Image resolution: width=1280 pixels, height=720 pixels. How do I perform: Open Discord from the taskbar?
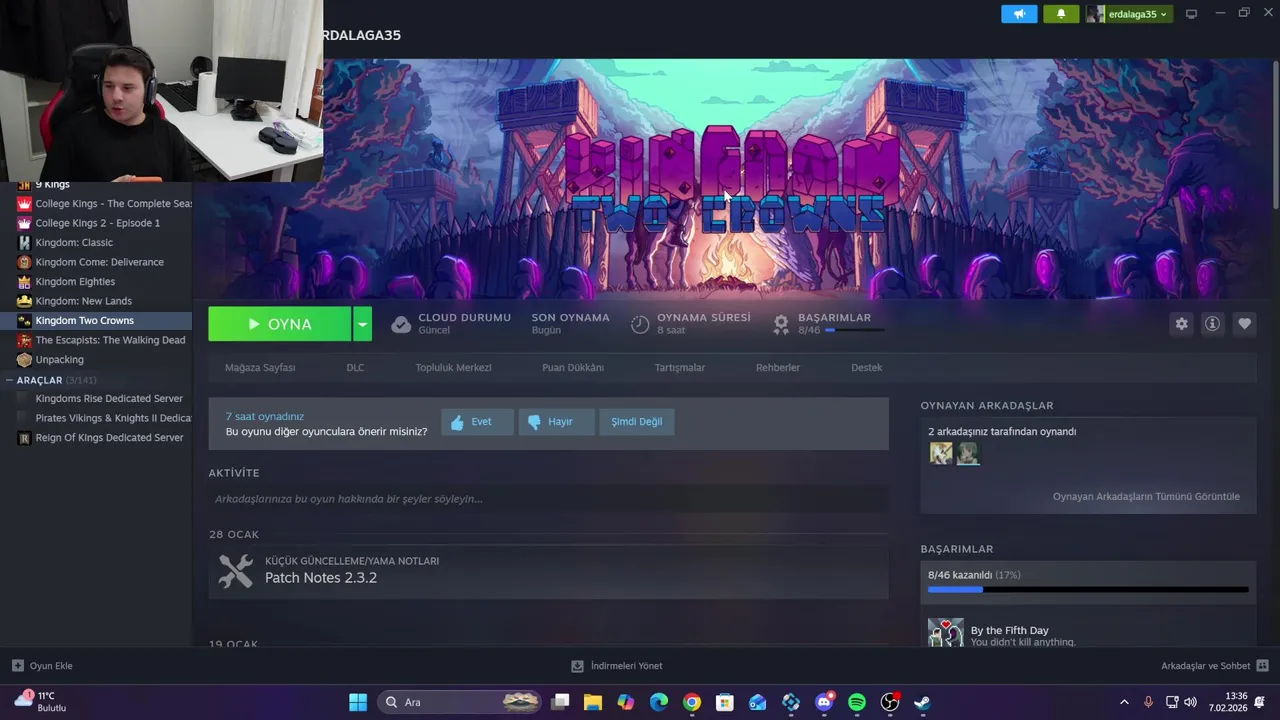coord(824,702)
